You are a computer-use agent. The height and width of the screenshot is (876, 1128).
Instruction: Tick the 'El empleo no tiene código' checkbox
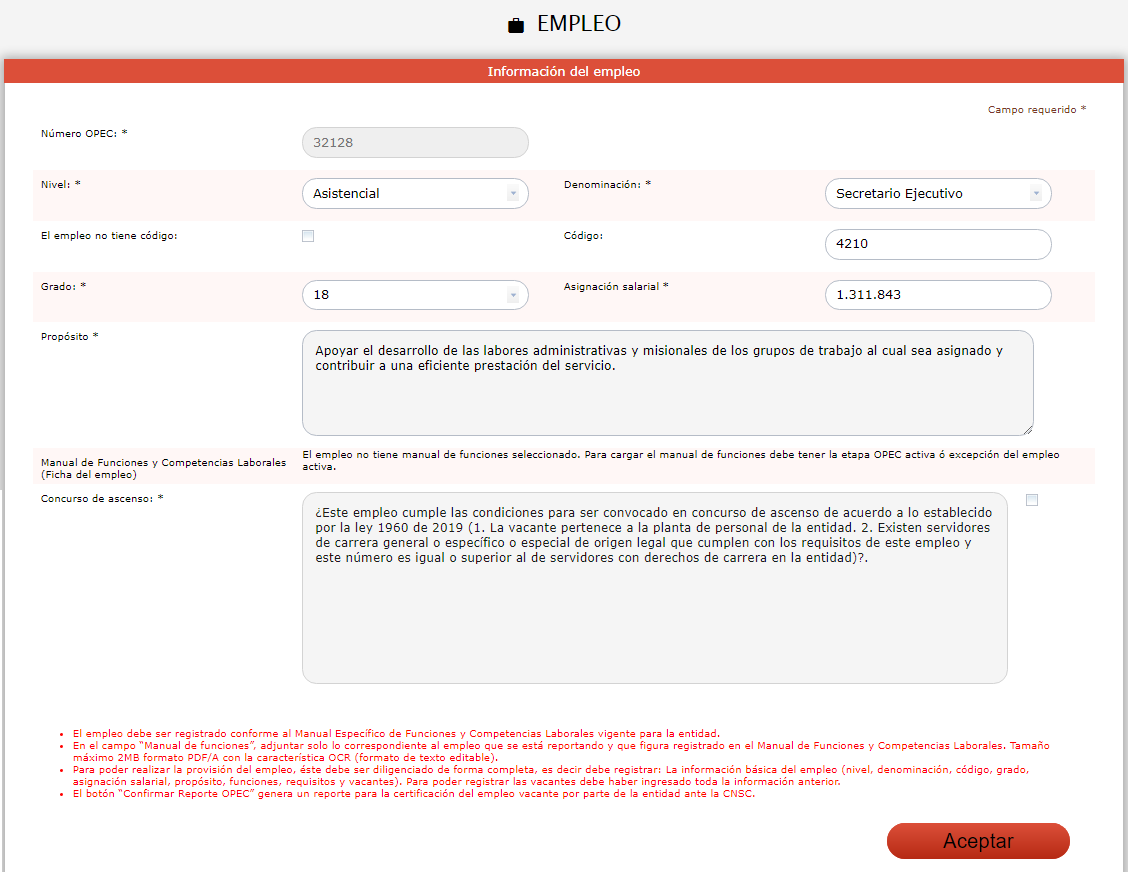[x=308, y=236]
